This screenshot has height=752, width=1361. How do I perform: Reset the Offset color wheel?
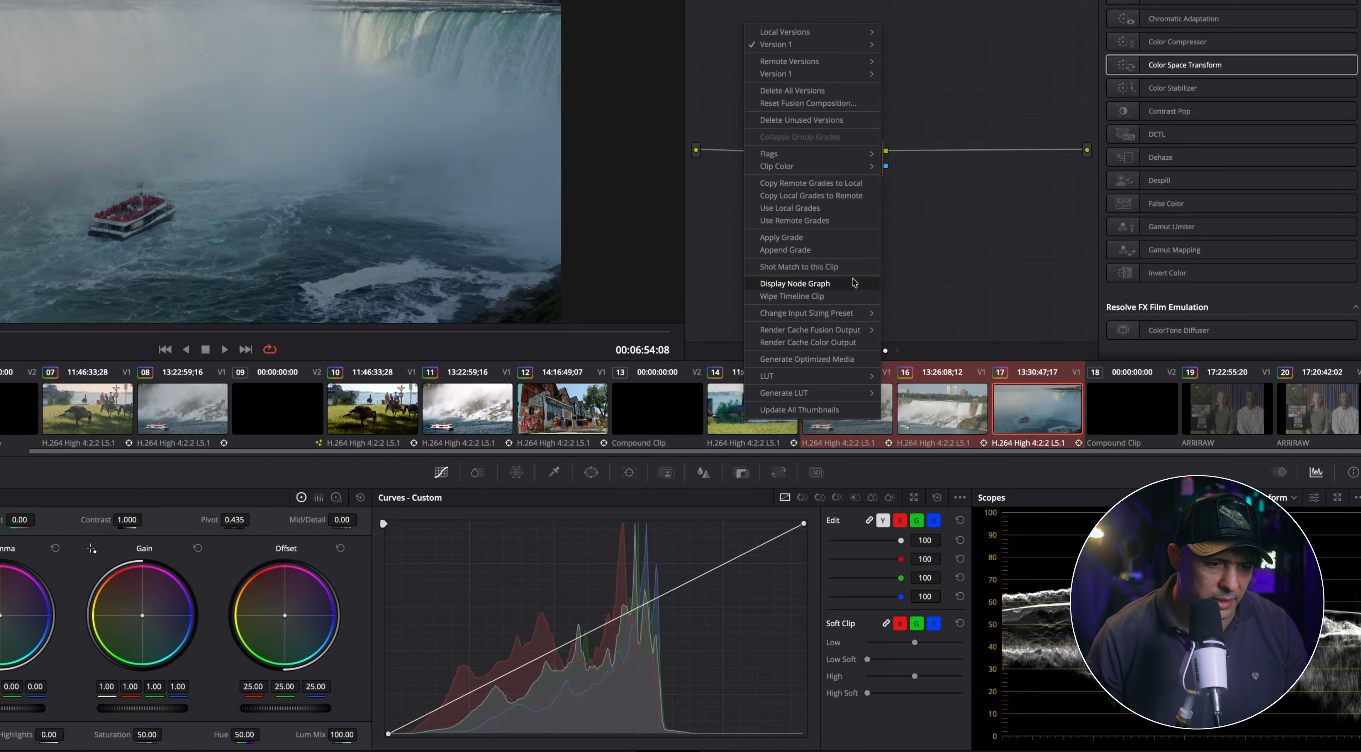pyautogui.click(x=340, y=548)
